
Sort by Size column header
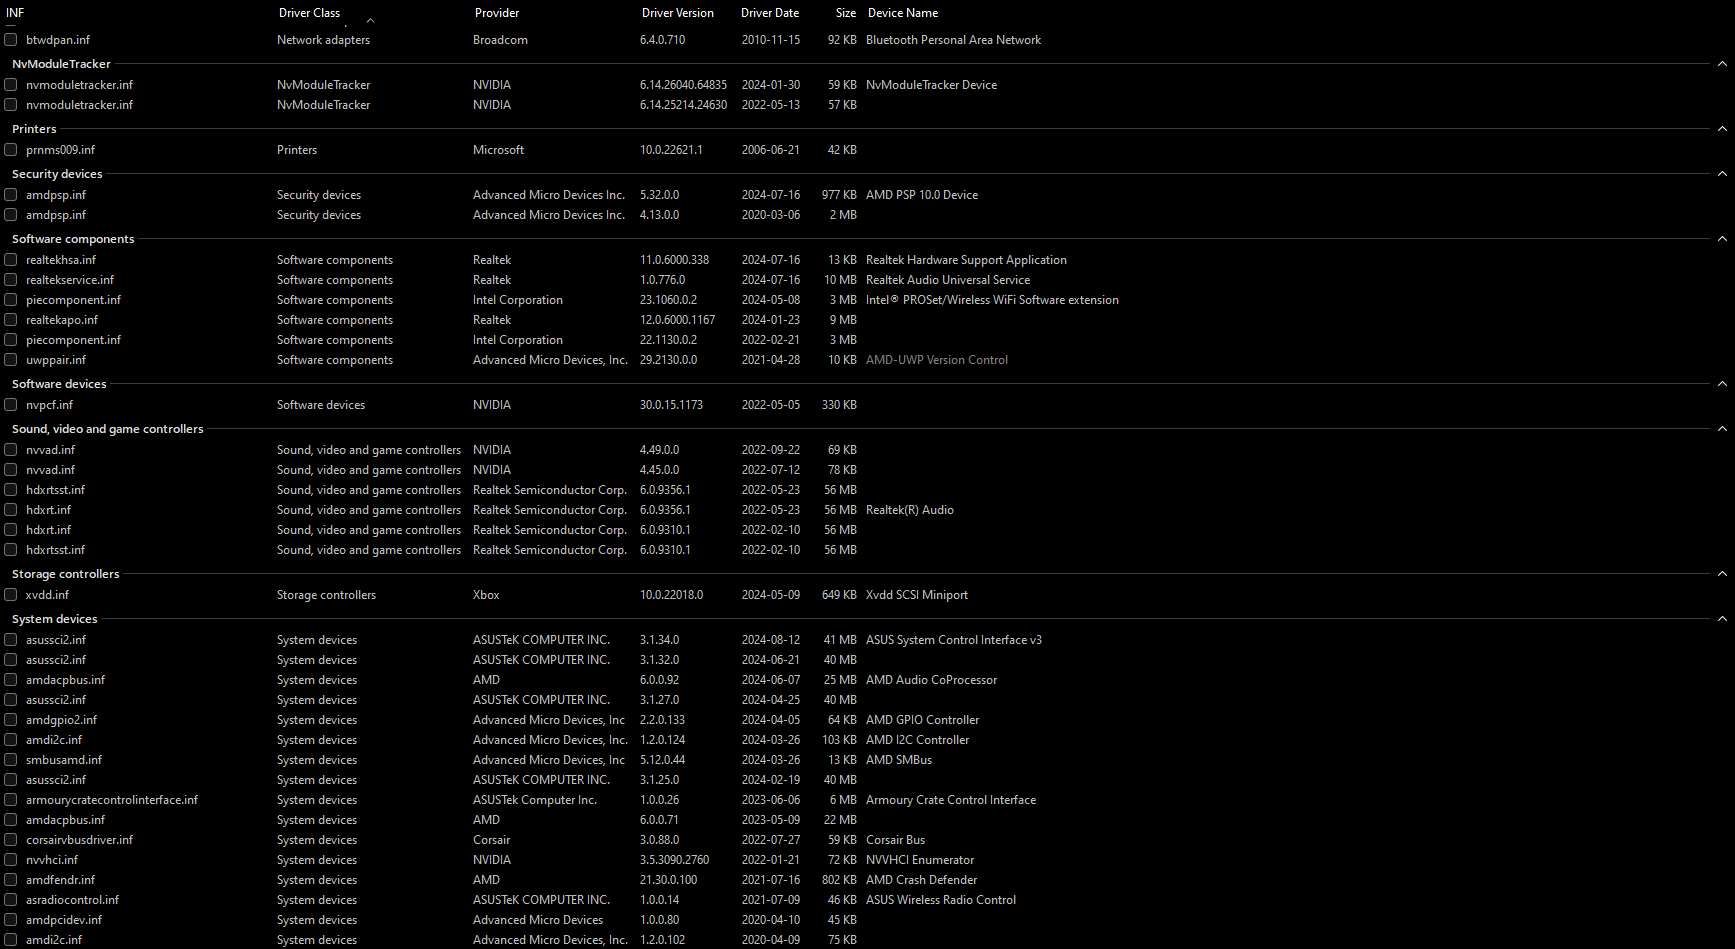click(846, 13)
